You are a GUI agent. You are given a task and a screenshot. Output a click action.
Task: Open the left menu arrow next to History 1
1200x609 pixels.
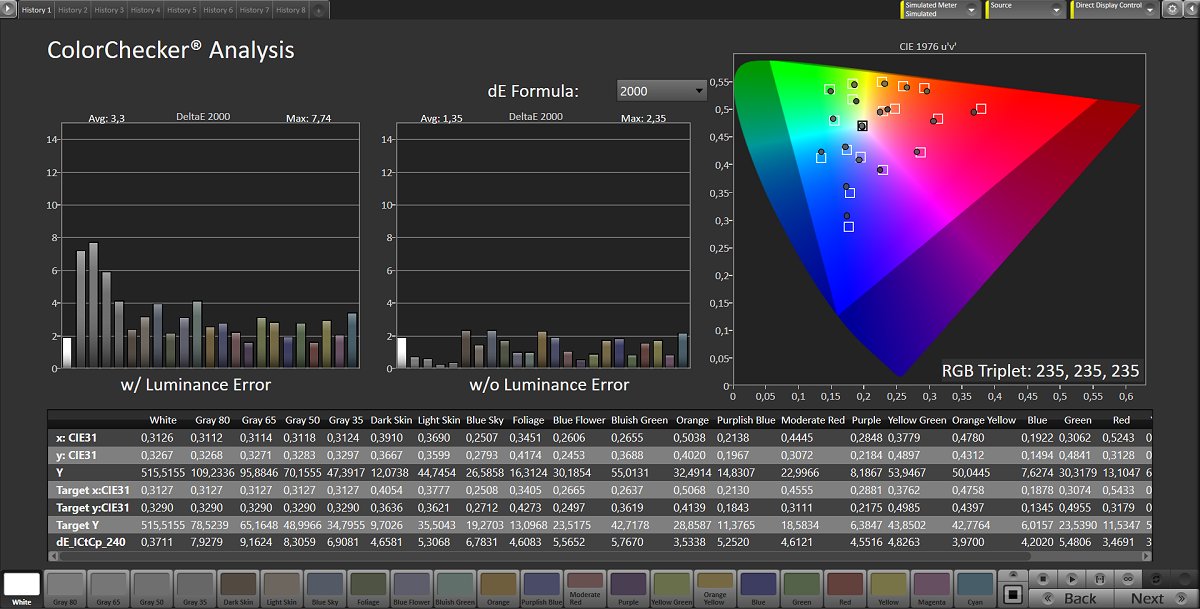8,9
